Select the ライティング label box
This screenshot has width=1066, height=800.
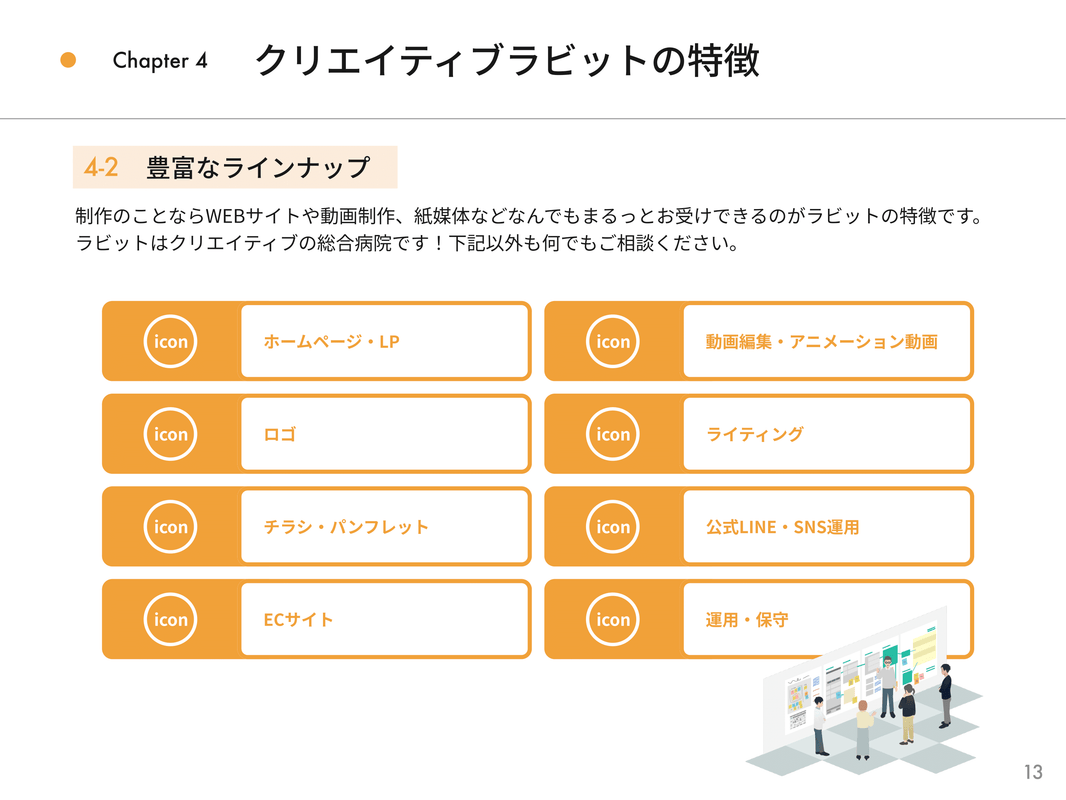(x=827, y=434)
